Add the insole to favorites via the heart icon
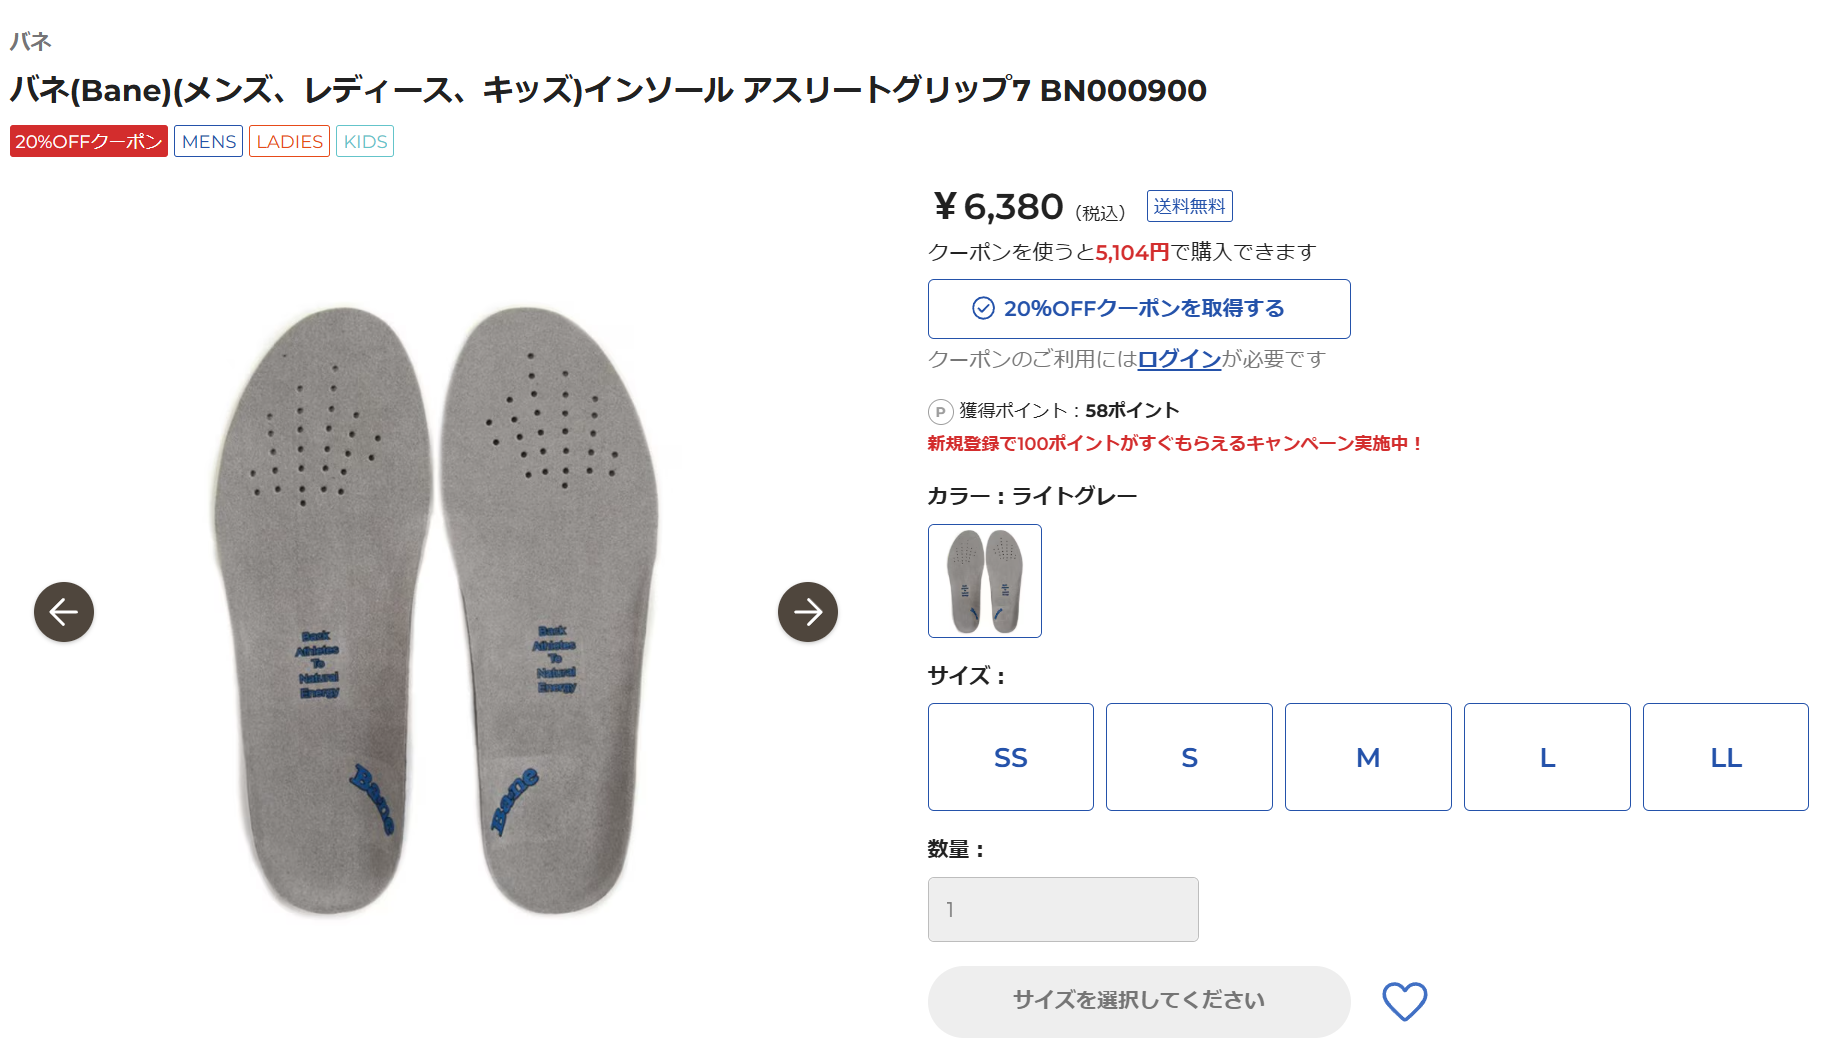 (1404, 1001)
